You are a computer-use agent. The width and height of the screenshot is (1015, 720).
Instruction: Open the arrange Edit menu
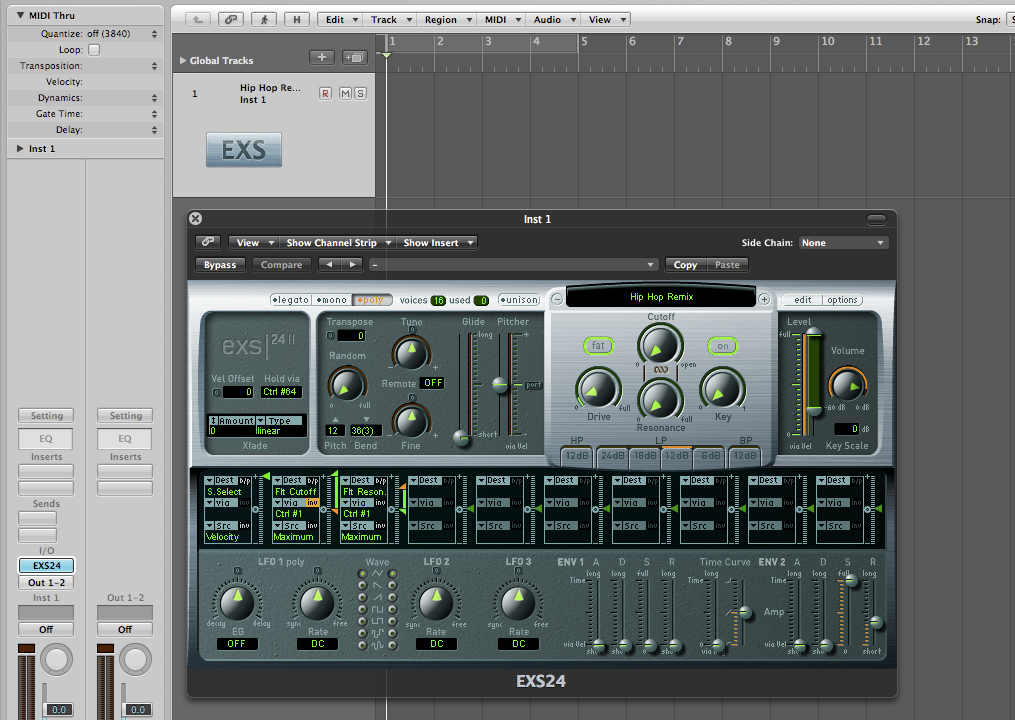coord(341,19)
